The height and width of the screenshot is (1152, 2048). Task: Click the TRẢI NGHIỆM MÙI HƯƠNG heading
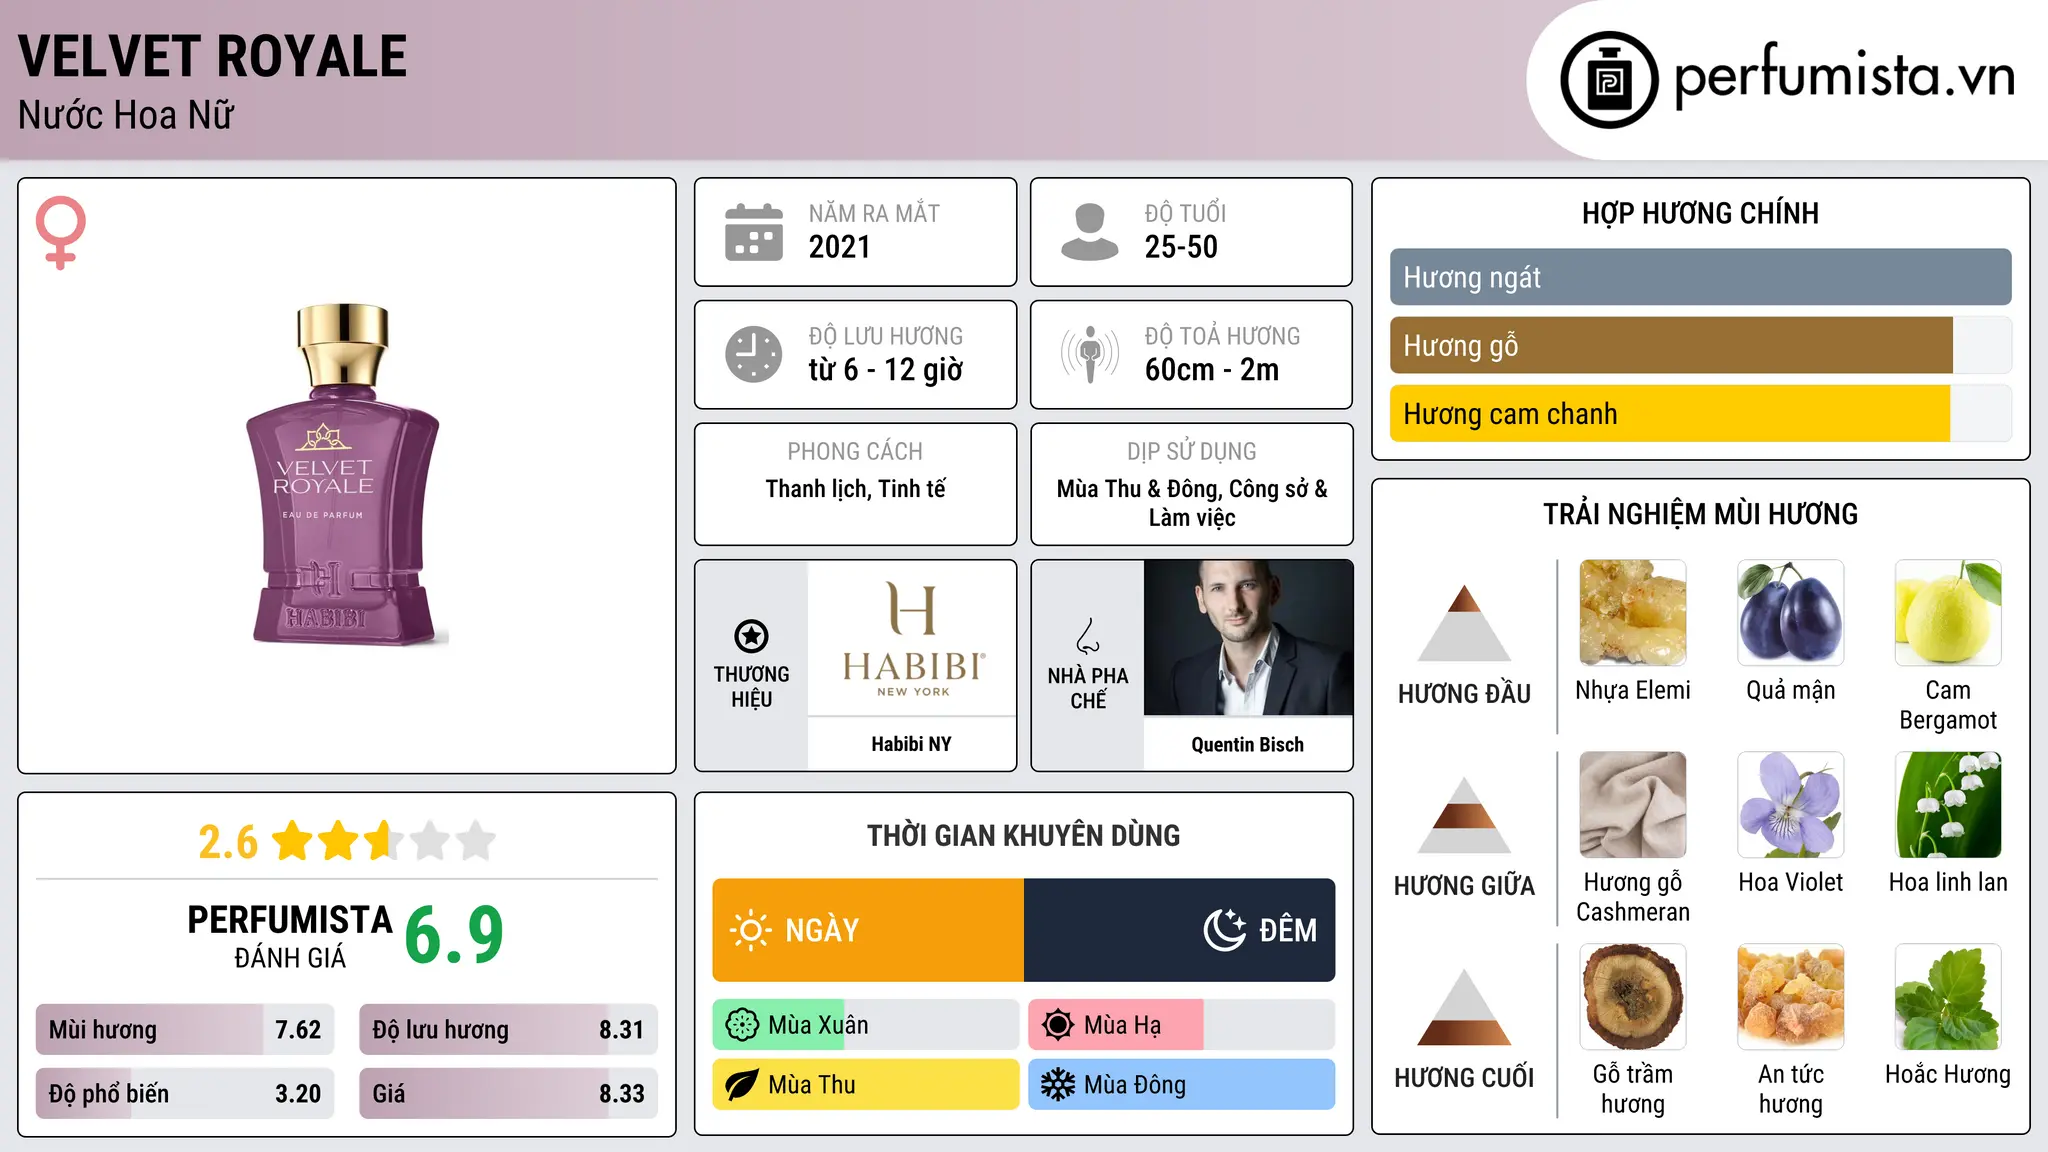1700,514
